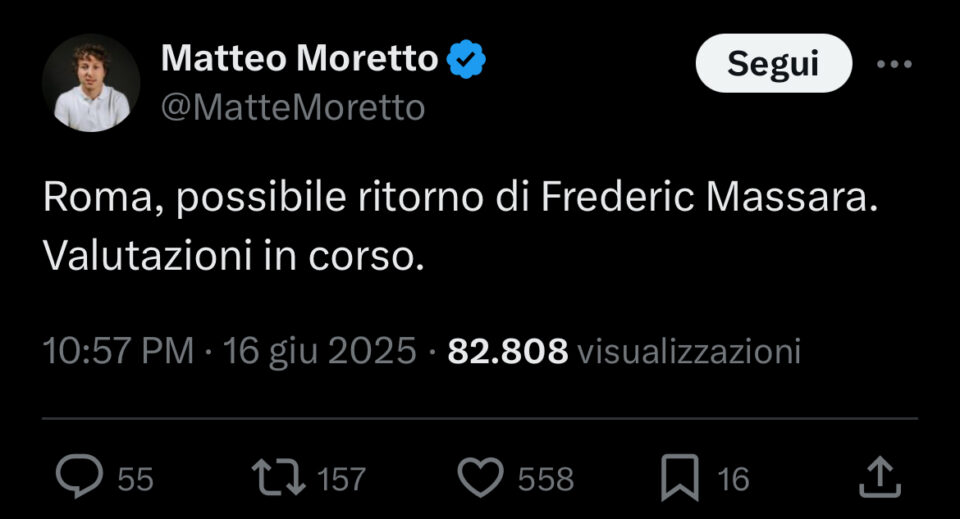Visit the @MatteMoretto handle link
960x519 pixels.
tap(293, 108)
